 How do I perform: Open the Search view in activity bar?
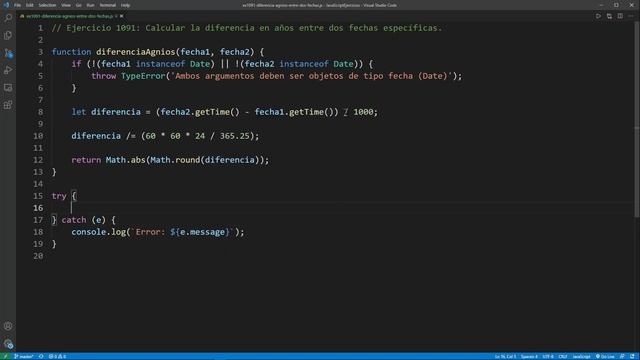[x=8, y=18]
